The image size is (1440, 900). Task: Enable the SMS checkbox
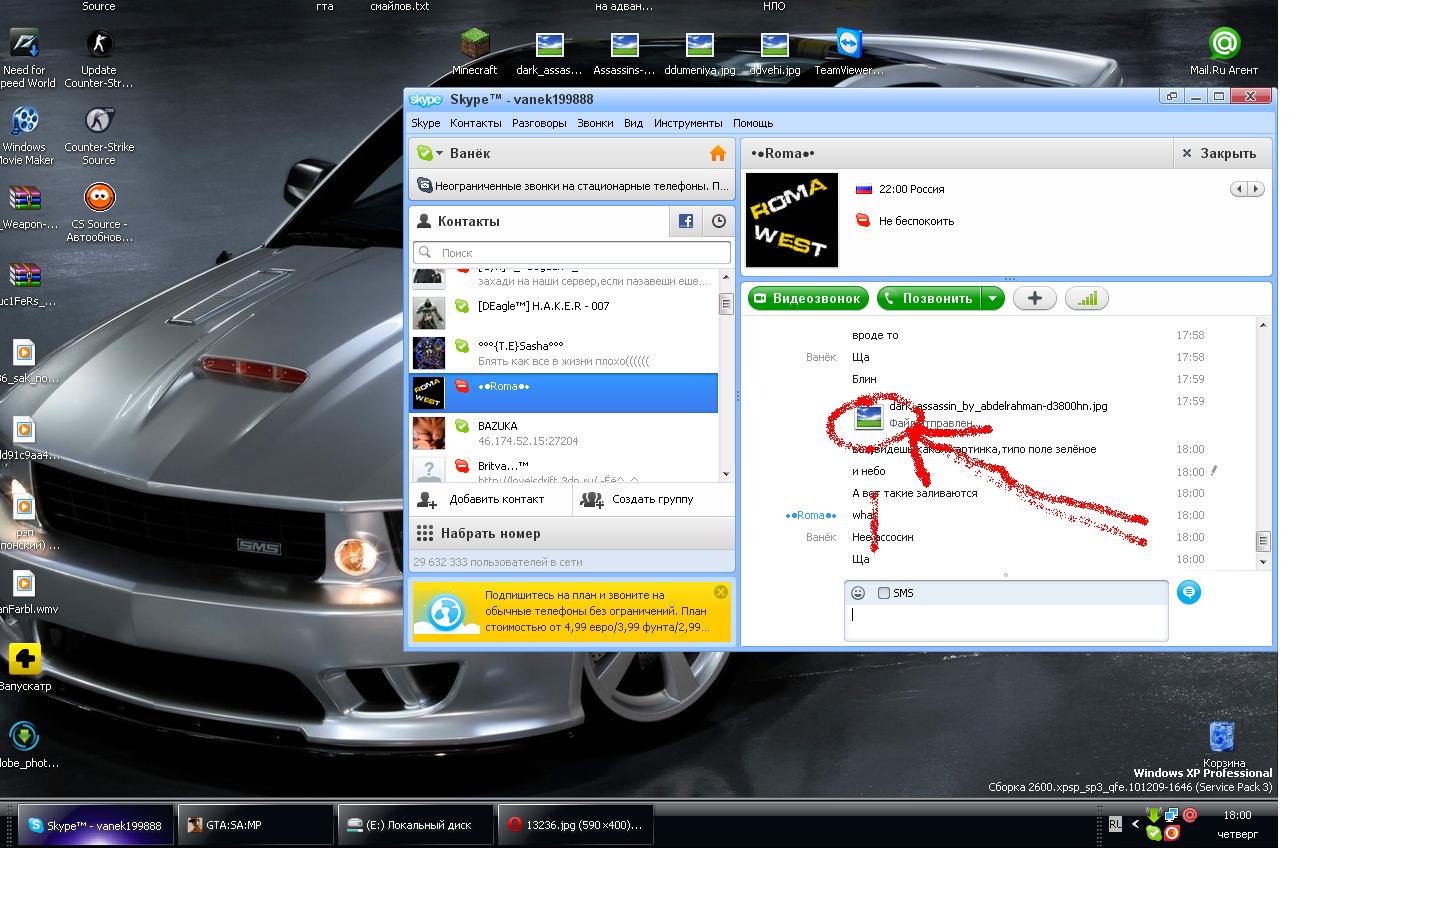(884, 593)
